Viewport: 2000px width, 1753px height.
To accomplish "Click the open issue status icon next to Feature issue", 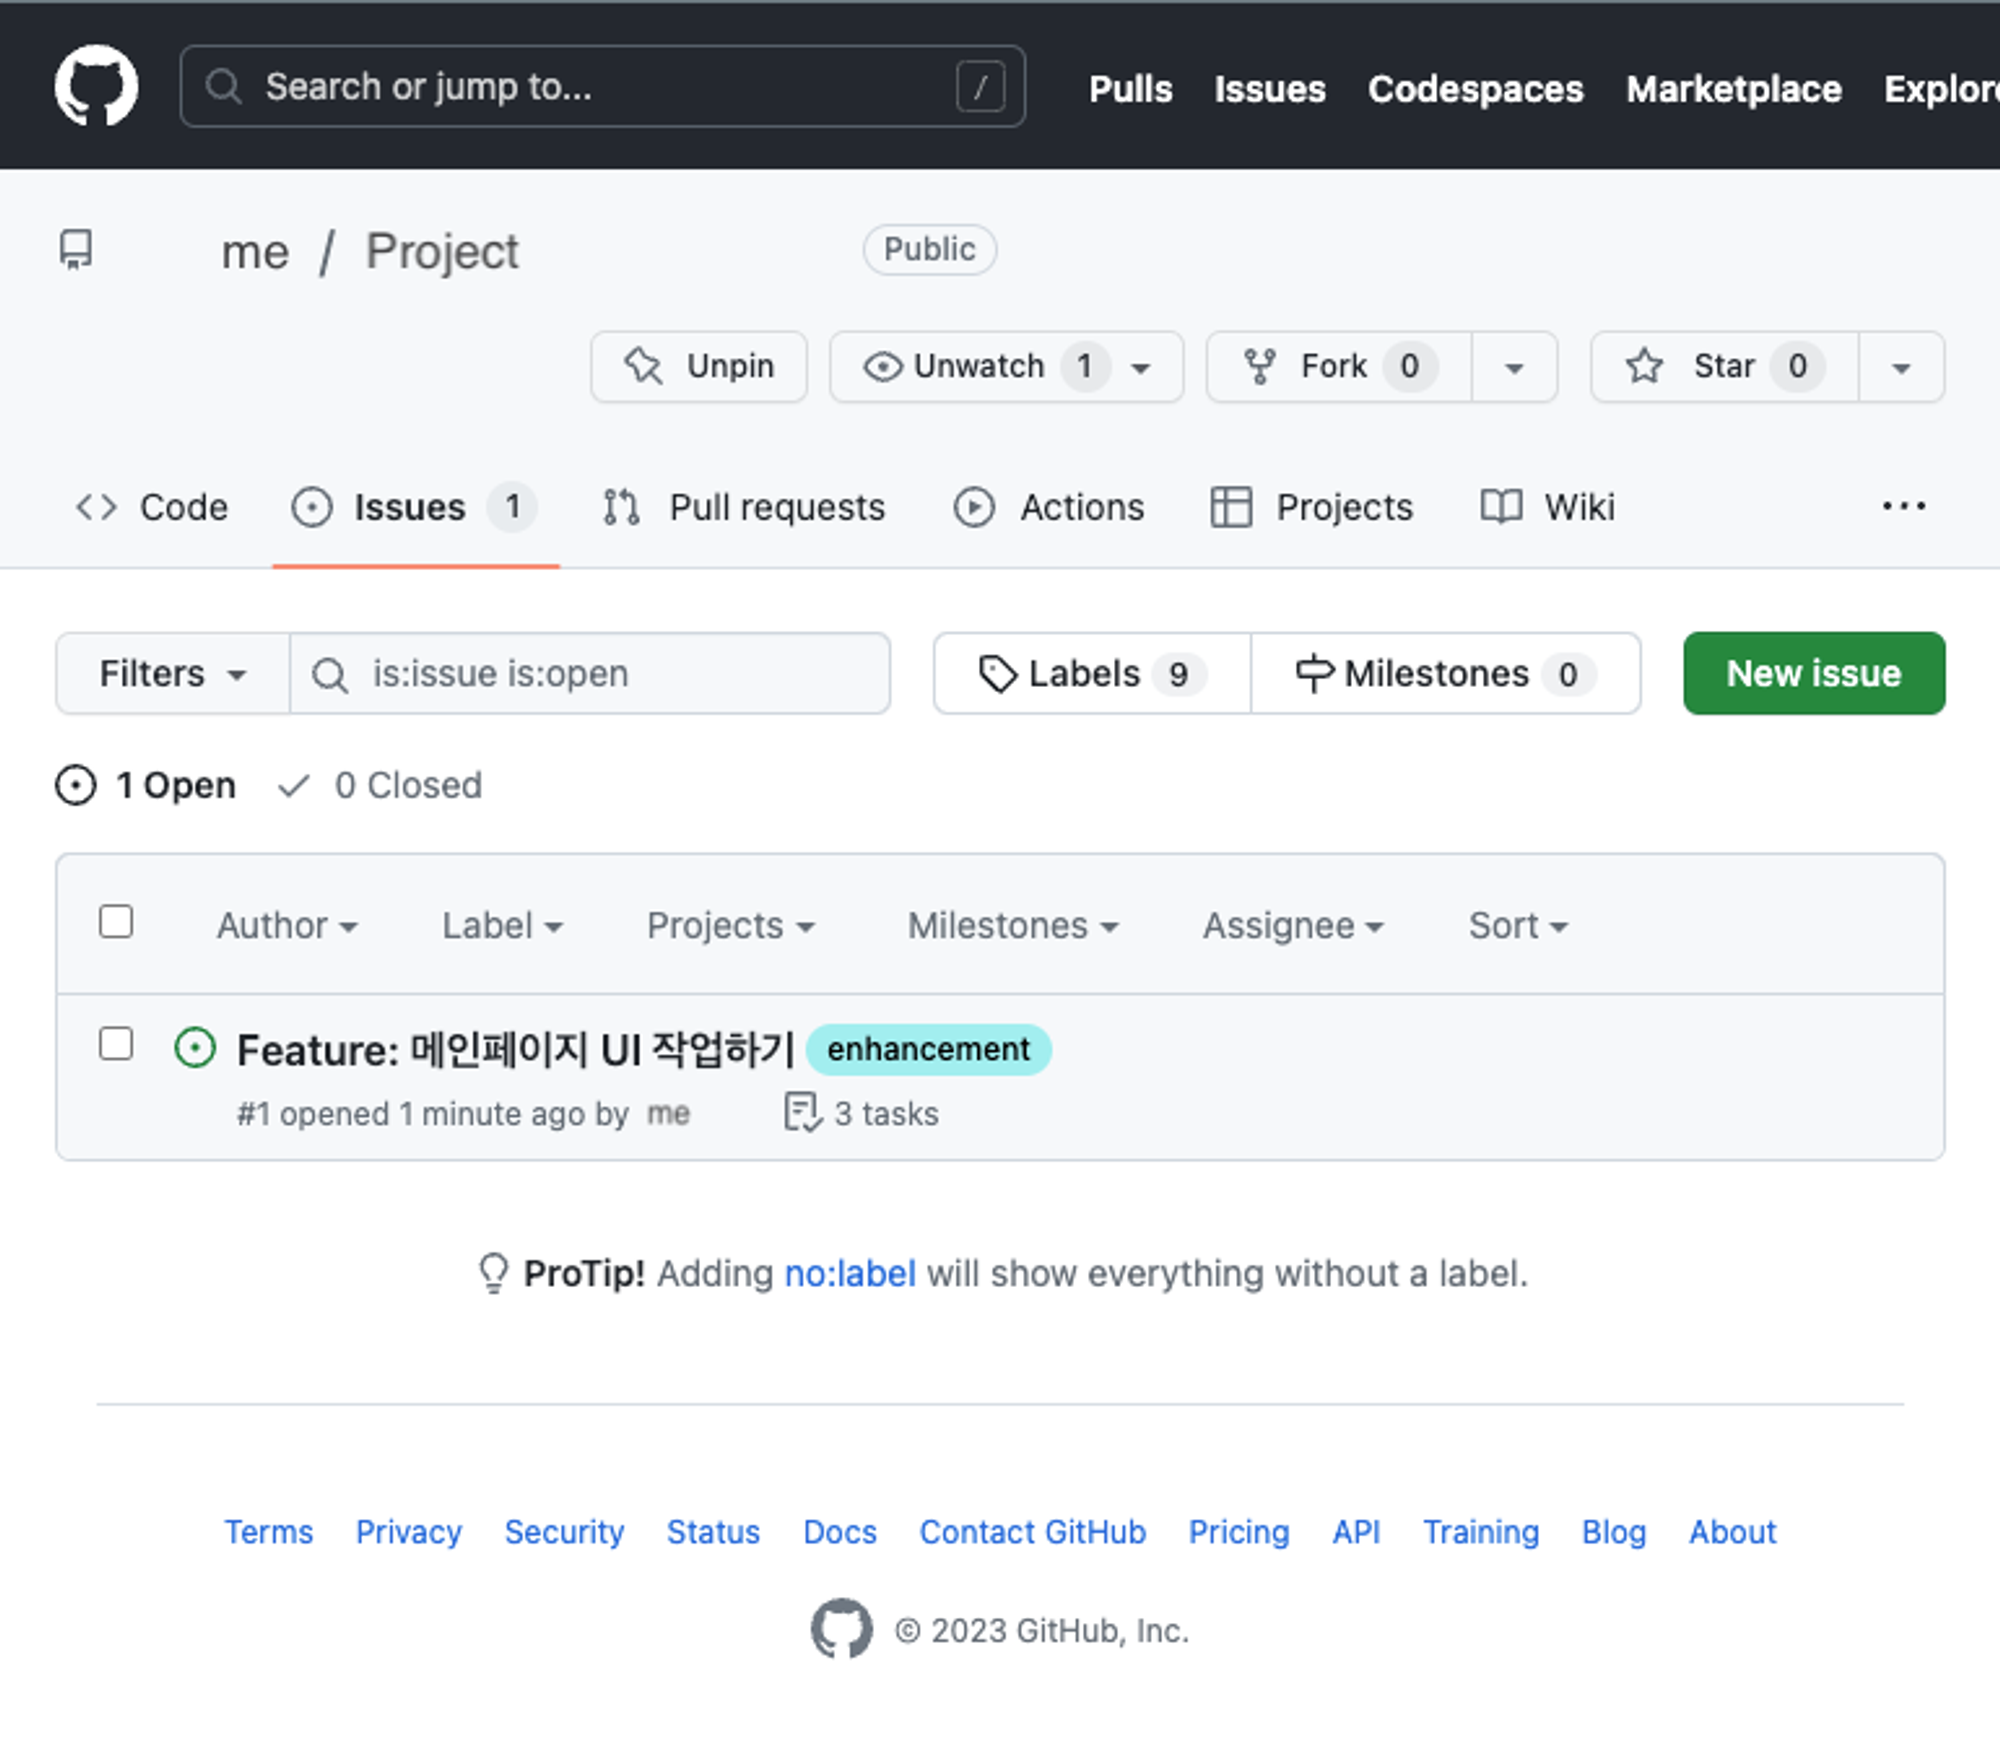I will 196,1048.
